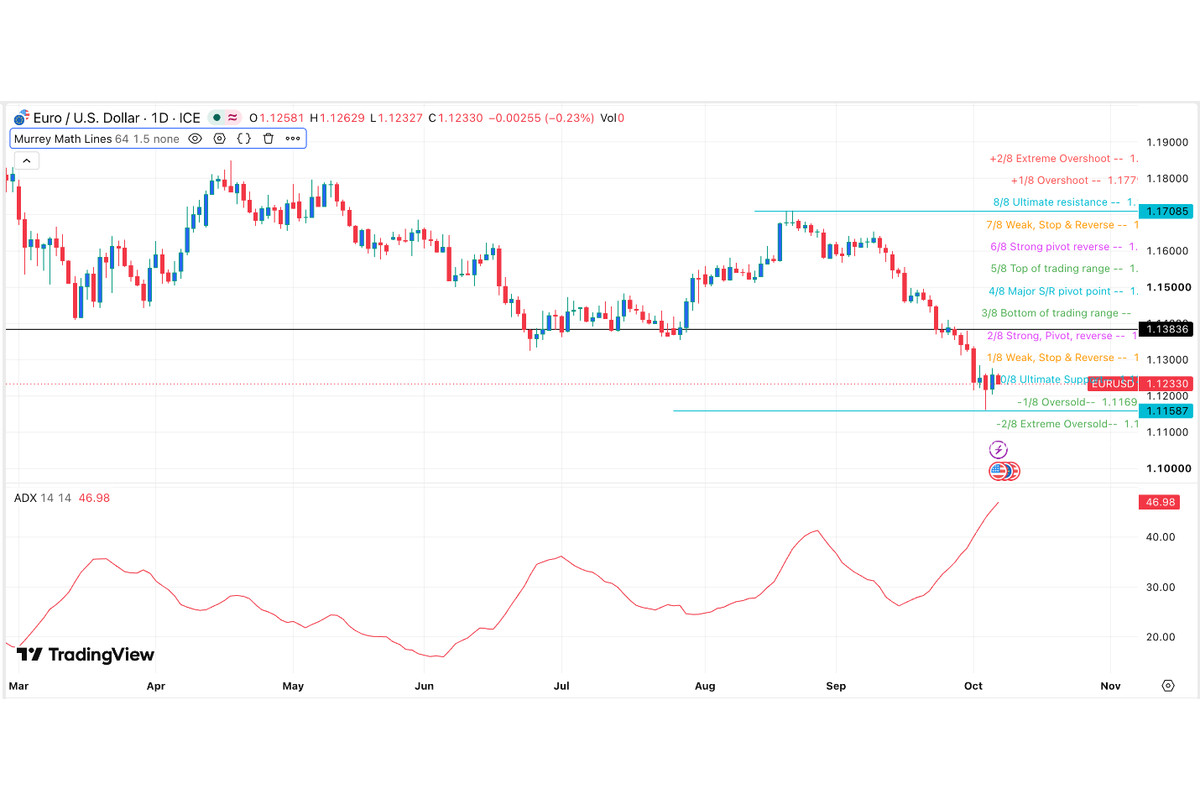Click the US flag economic events icon
The width and height of the screenshot is (1200, 800).
[x=998, y=470]
